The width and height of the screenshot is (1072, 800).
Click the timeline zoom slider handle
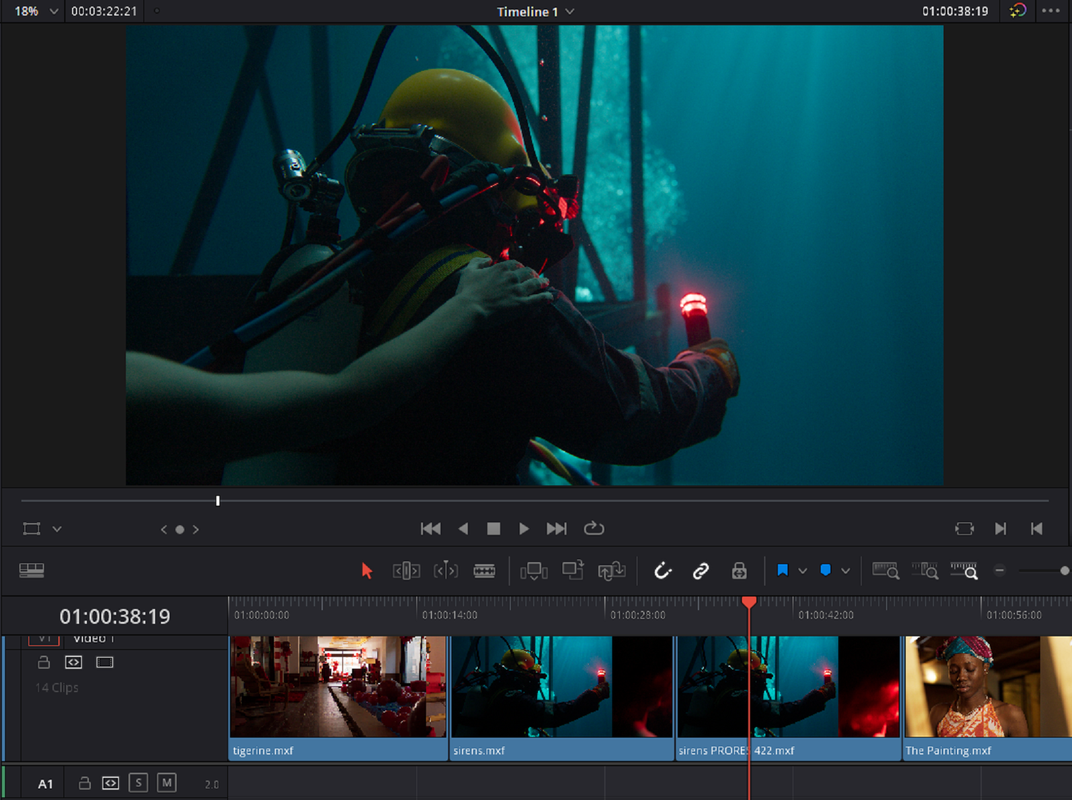click(x=1064, y=570)
